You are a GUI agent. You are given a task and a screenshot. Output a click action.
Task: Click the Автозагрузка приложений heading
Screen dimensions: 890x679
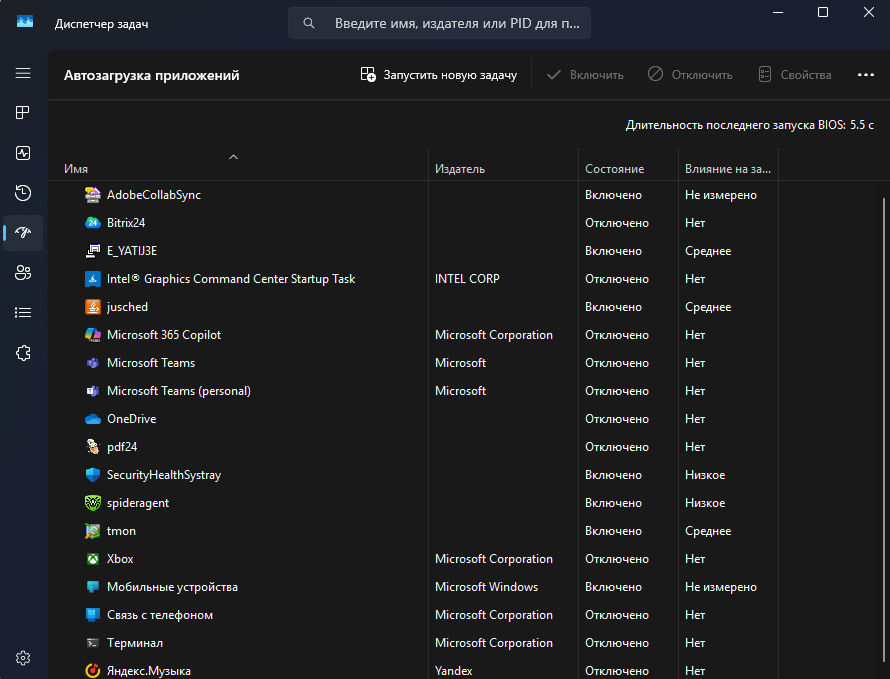click(152, 75)
